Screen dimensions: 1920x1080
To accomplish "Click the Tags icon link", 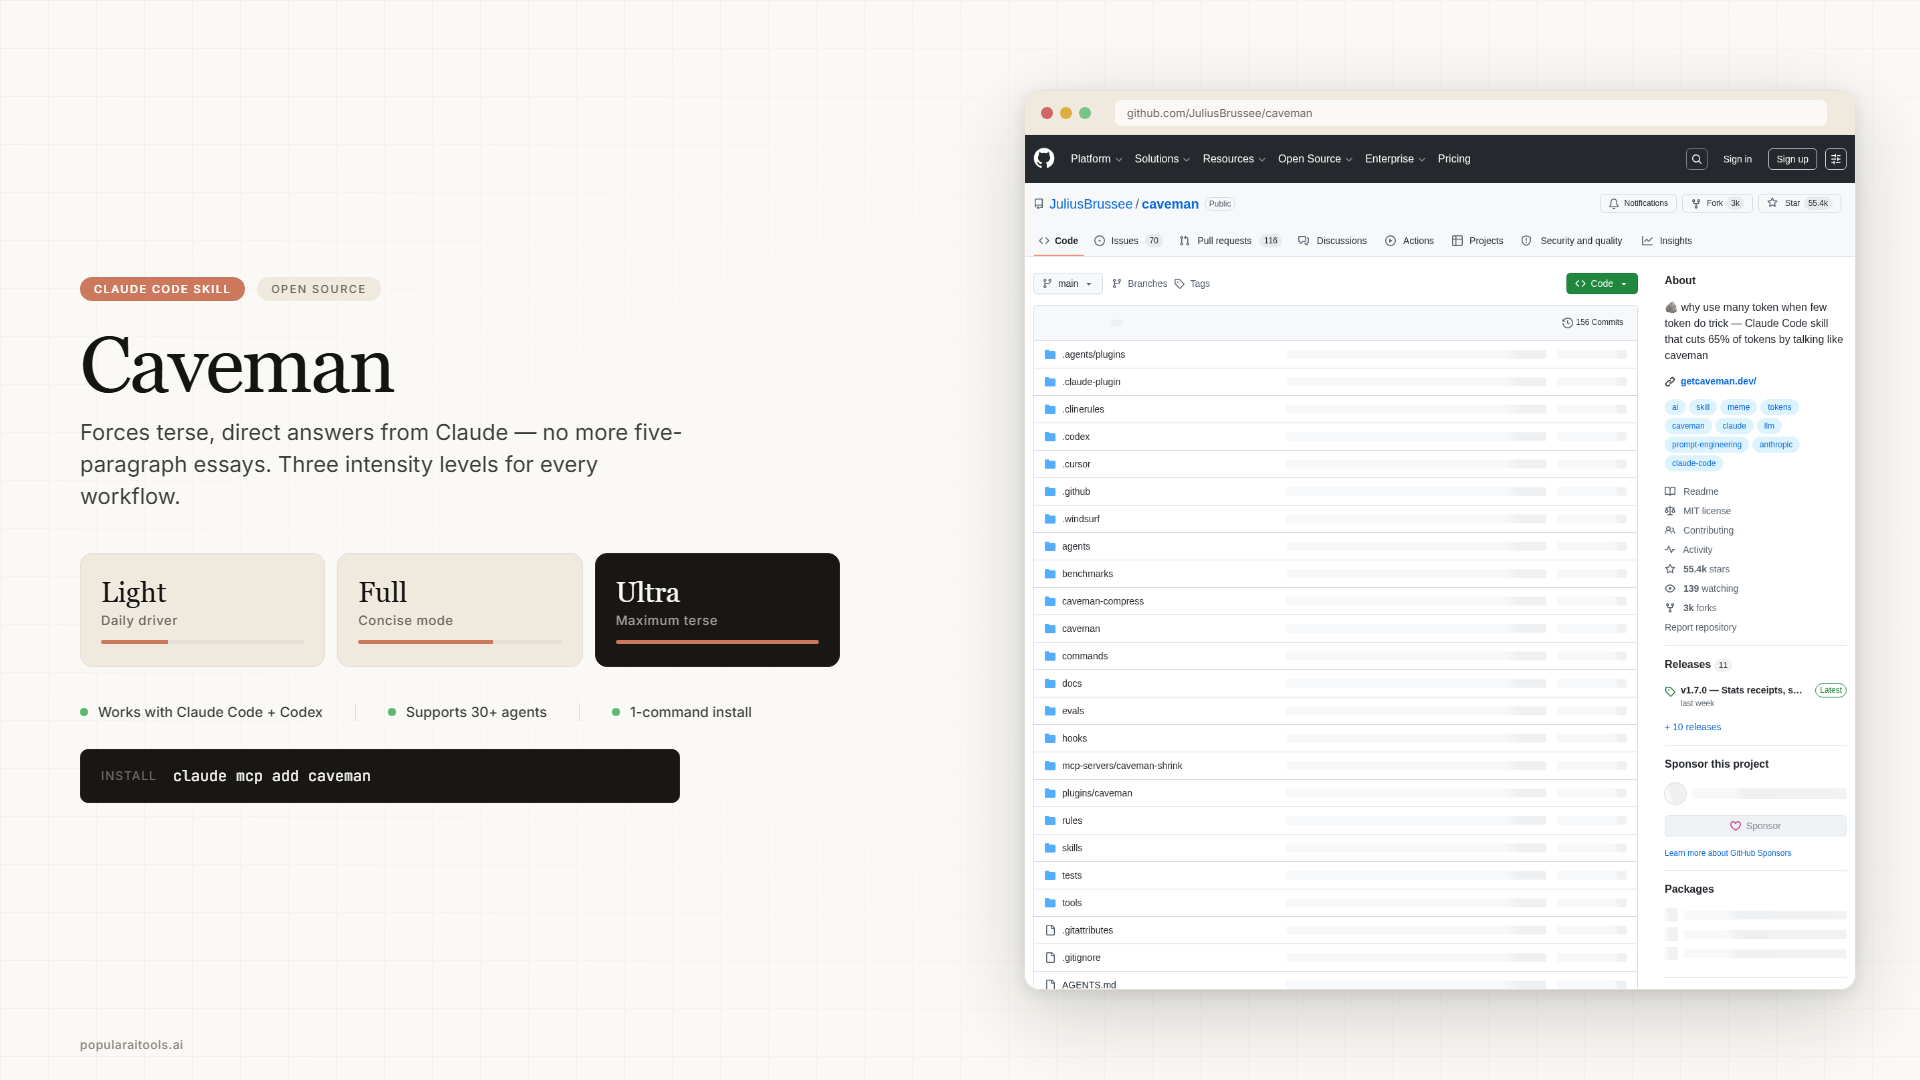I will click(1192, 284).
